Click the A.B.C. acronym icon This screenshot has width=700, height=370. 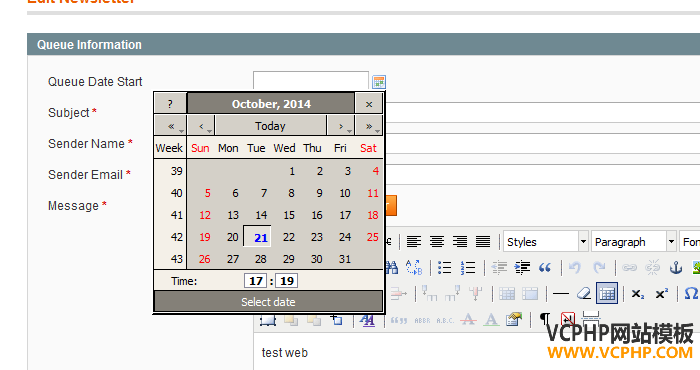point(445,320)
